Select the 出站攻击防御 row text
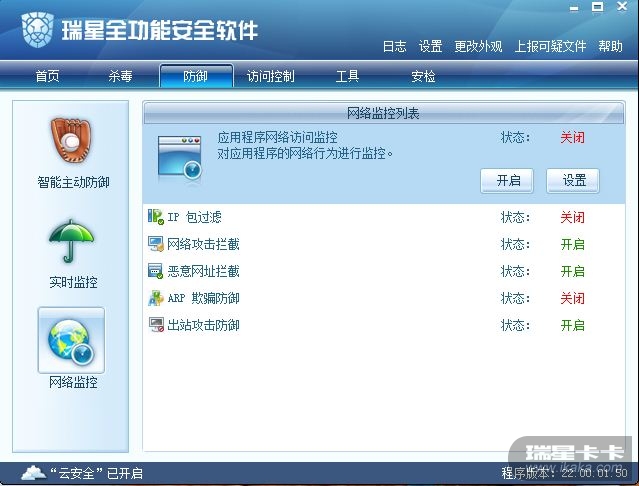 203,325
